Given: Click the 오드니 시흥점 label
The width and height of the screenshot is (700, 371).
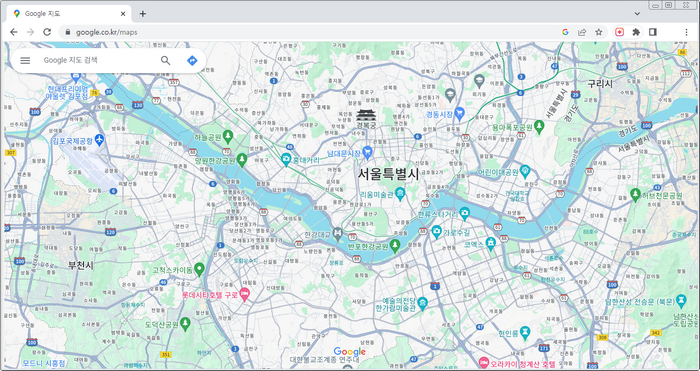Looking at the screenshot, I should click(44, 363).
